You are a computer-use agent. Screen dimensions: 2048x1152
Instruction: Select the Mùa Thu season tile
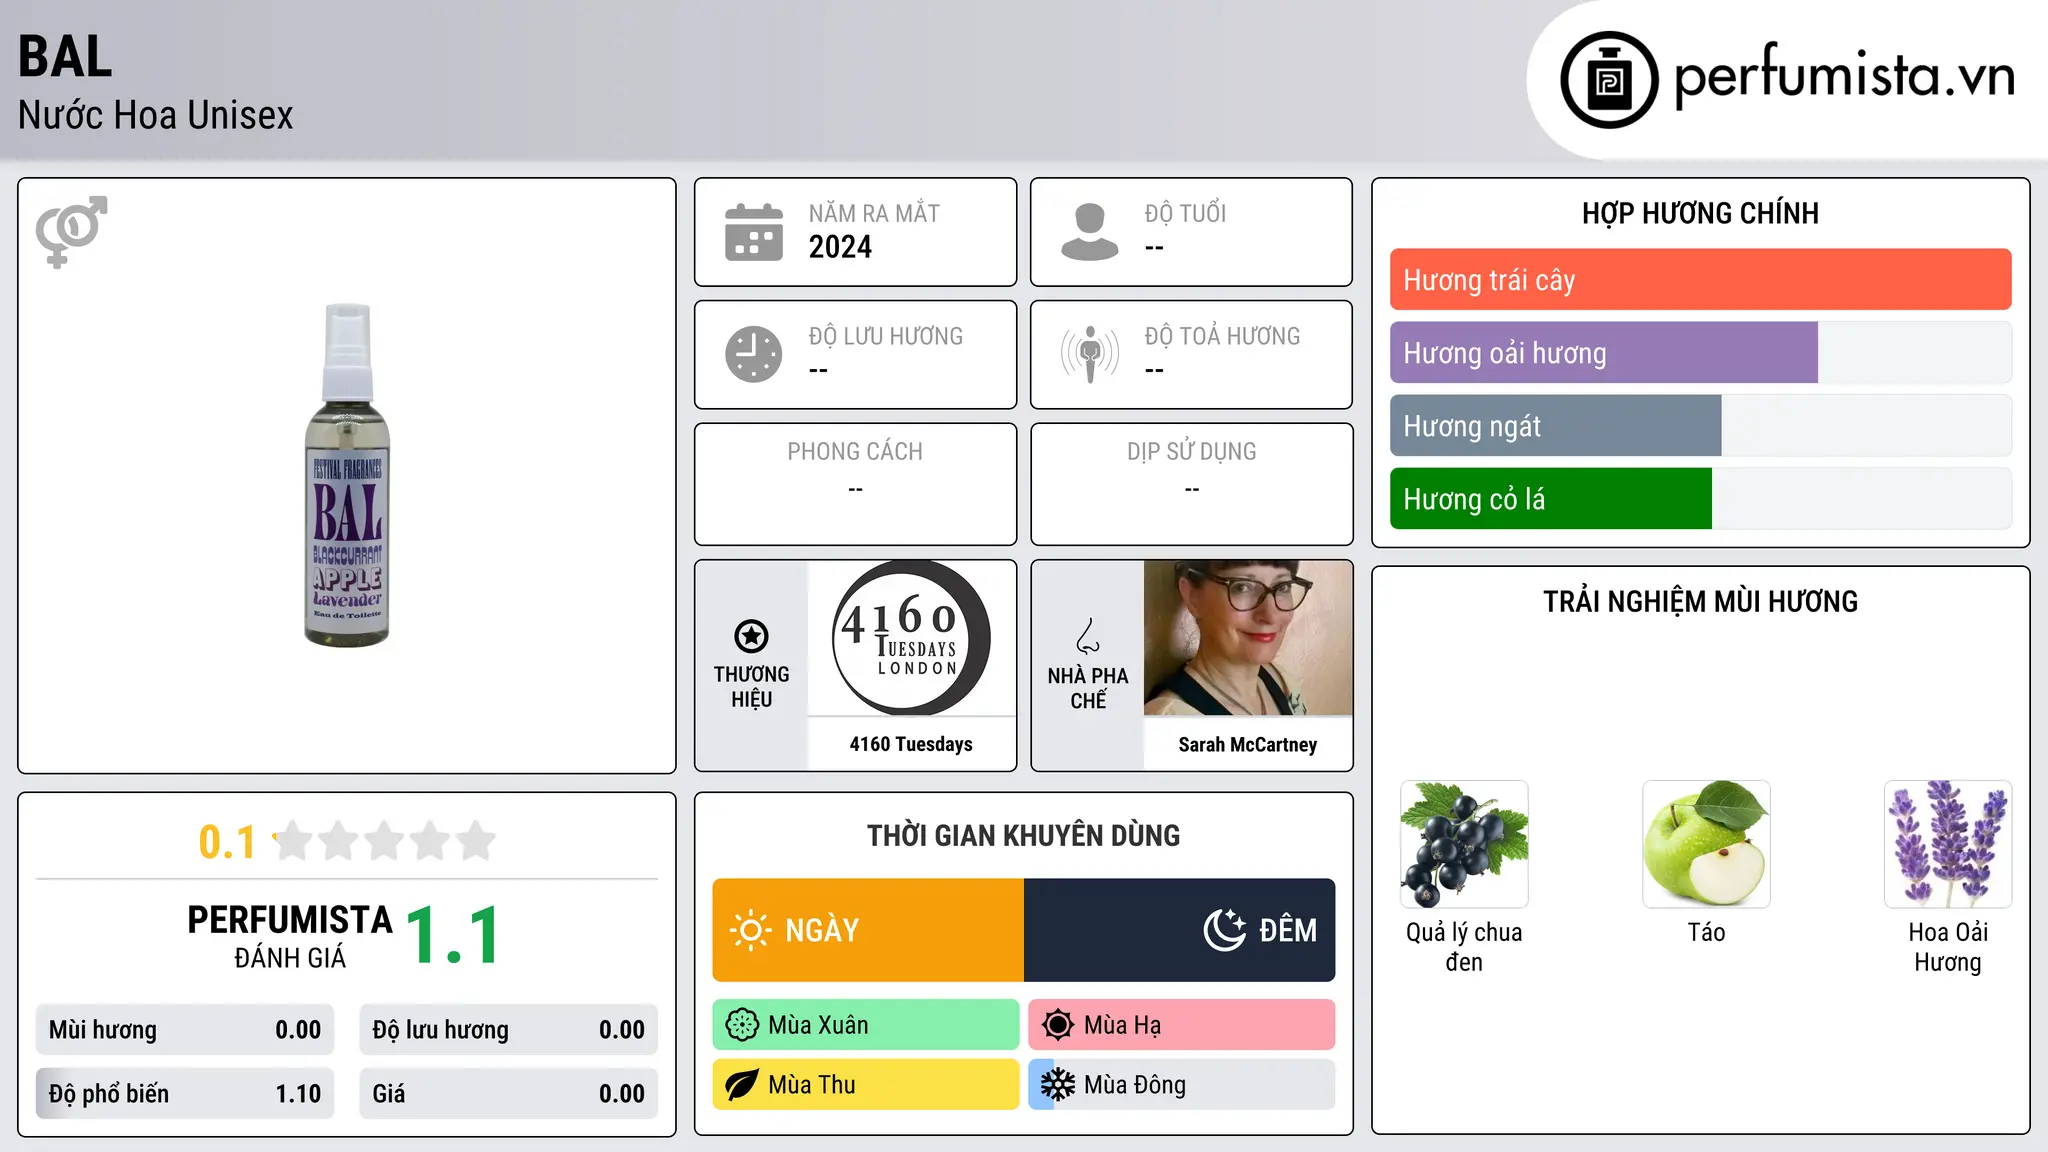pos(866,1085)
